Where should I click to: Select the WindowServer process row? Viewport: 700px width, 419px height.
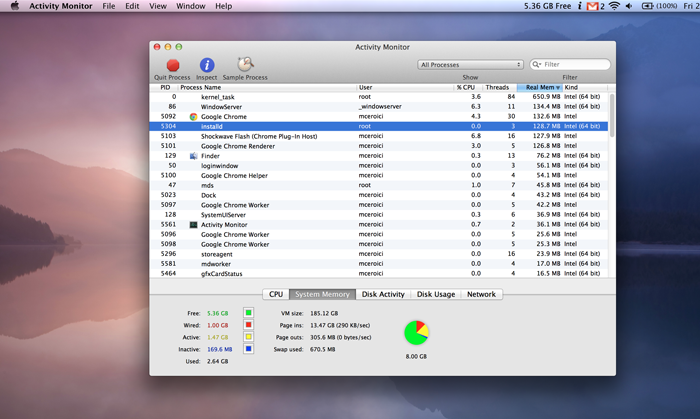379,107
